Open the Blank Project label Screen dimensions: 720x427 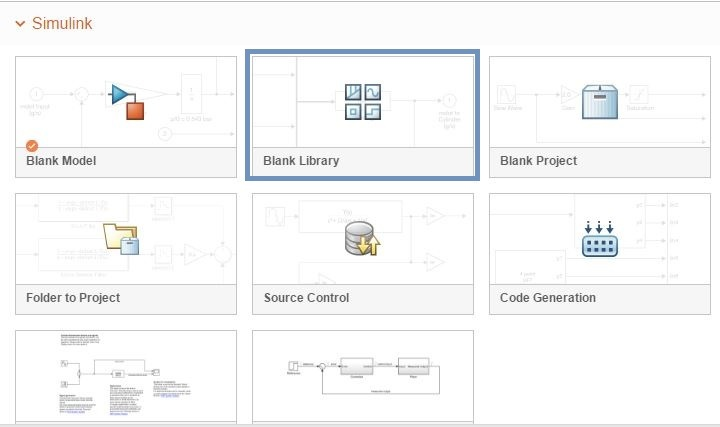pos(539,161)
